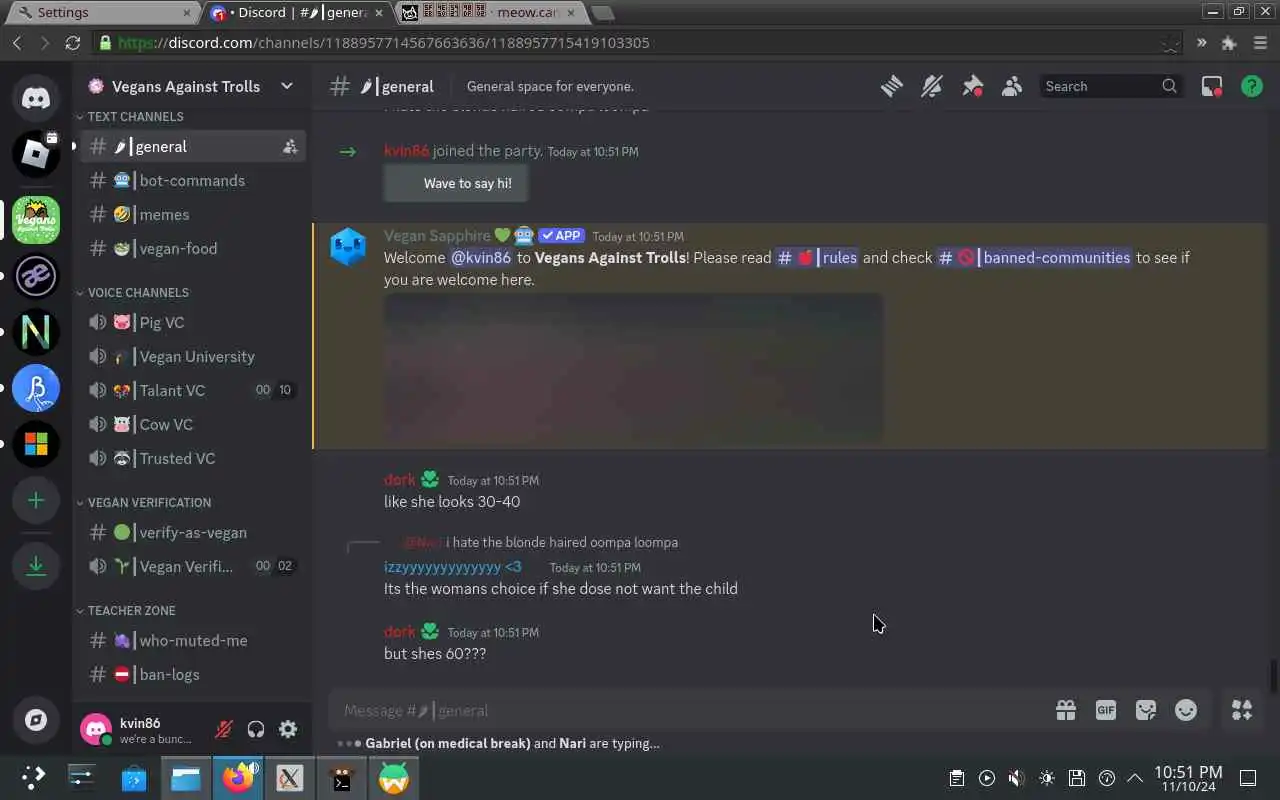Click Wave to say hi button

click(456, 183)
